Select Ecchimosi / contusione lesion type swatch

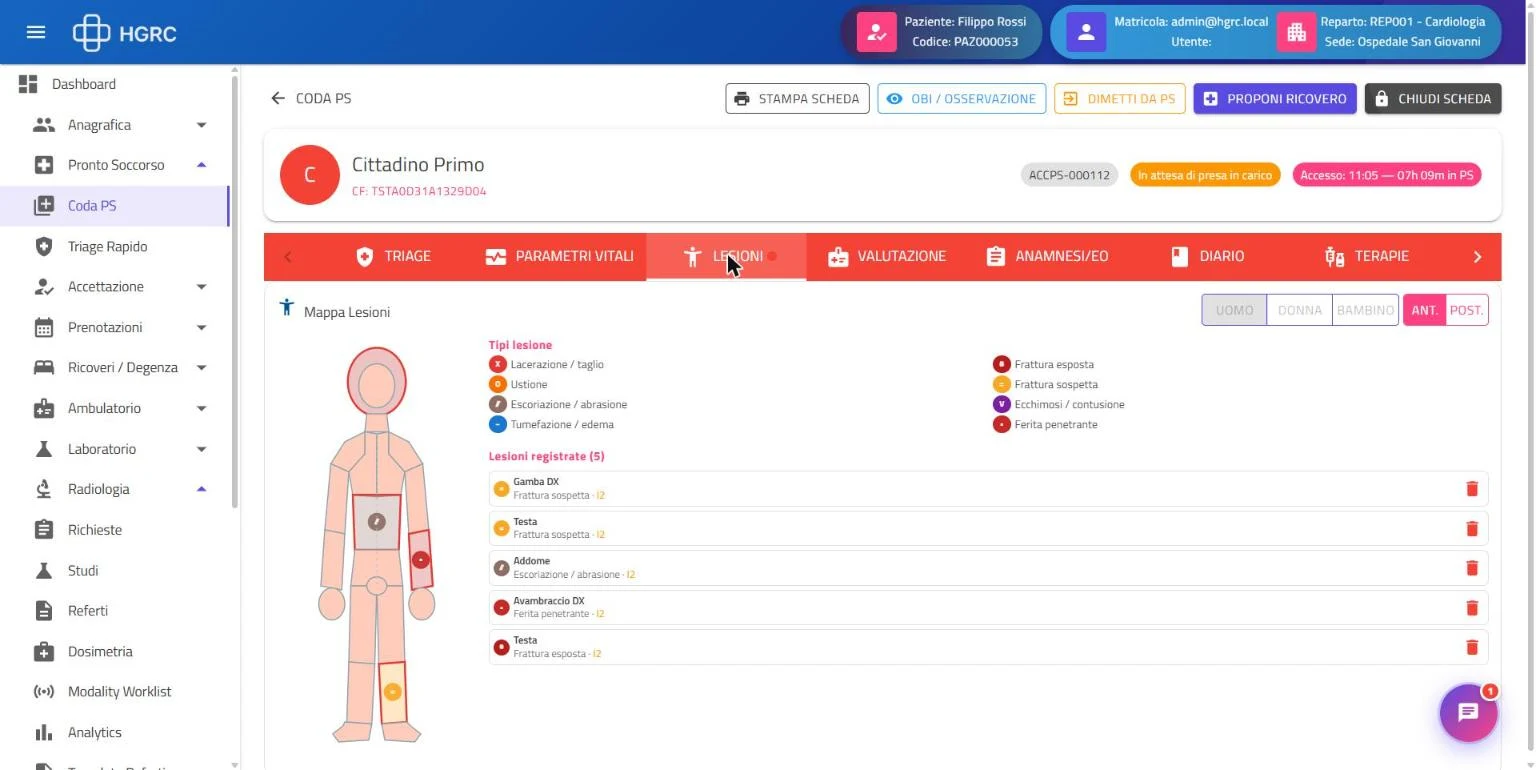pos(1002,404)
